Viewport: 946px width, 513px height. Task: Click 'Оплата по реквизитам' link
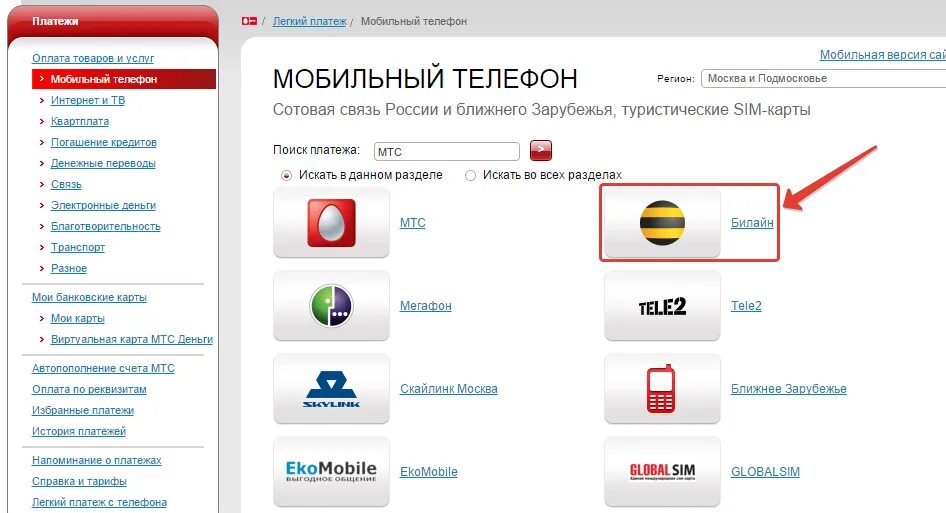click(x=89, y=390)
